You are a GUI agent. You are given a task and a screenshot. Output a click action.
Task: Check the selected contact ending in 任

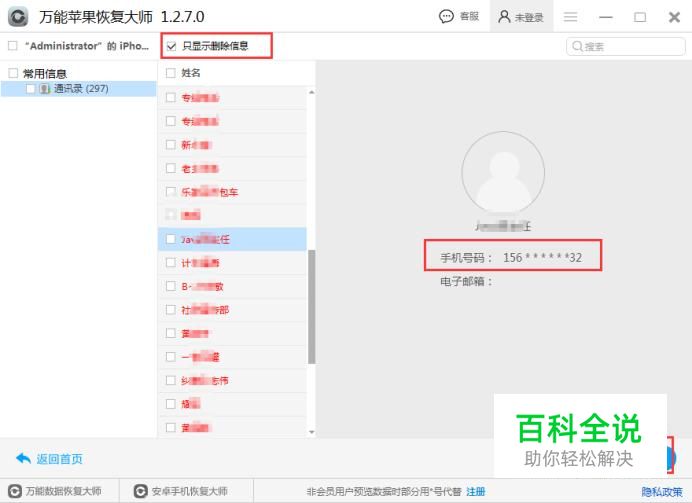click(x=170, y=239)
